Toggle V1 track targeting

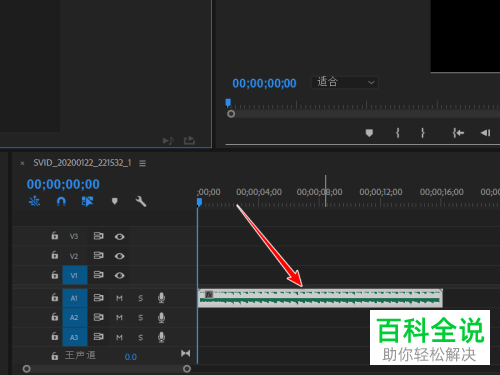coord(75,275)
